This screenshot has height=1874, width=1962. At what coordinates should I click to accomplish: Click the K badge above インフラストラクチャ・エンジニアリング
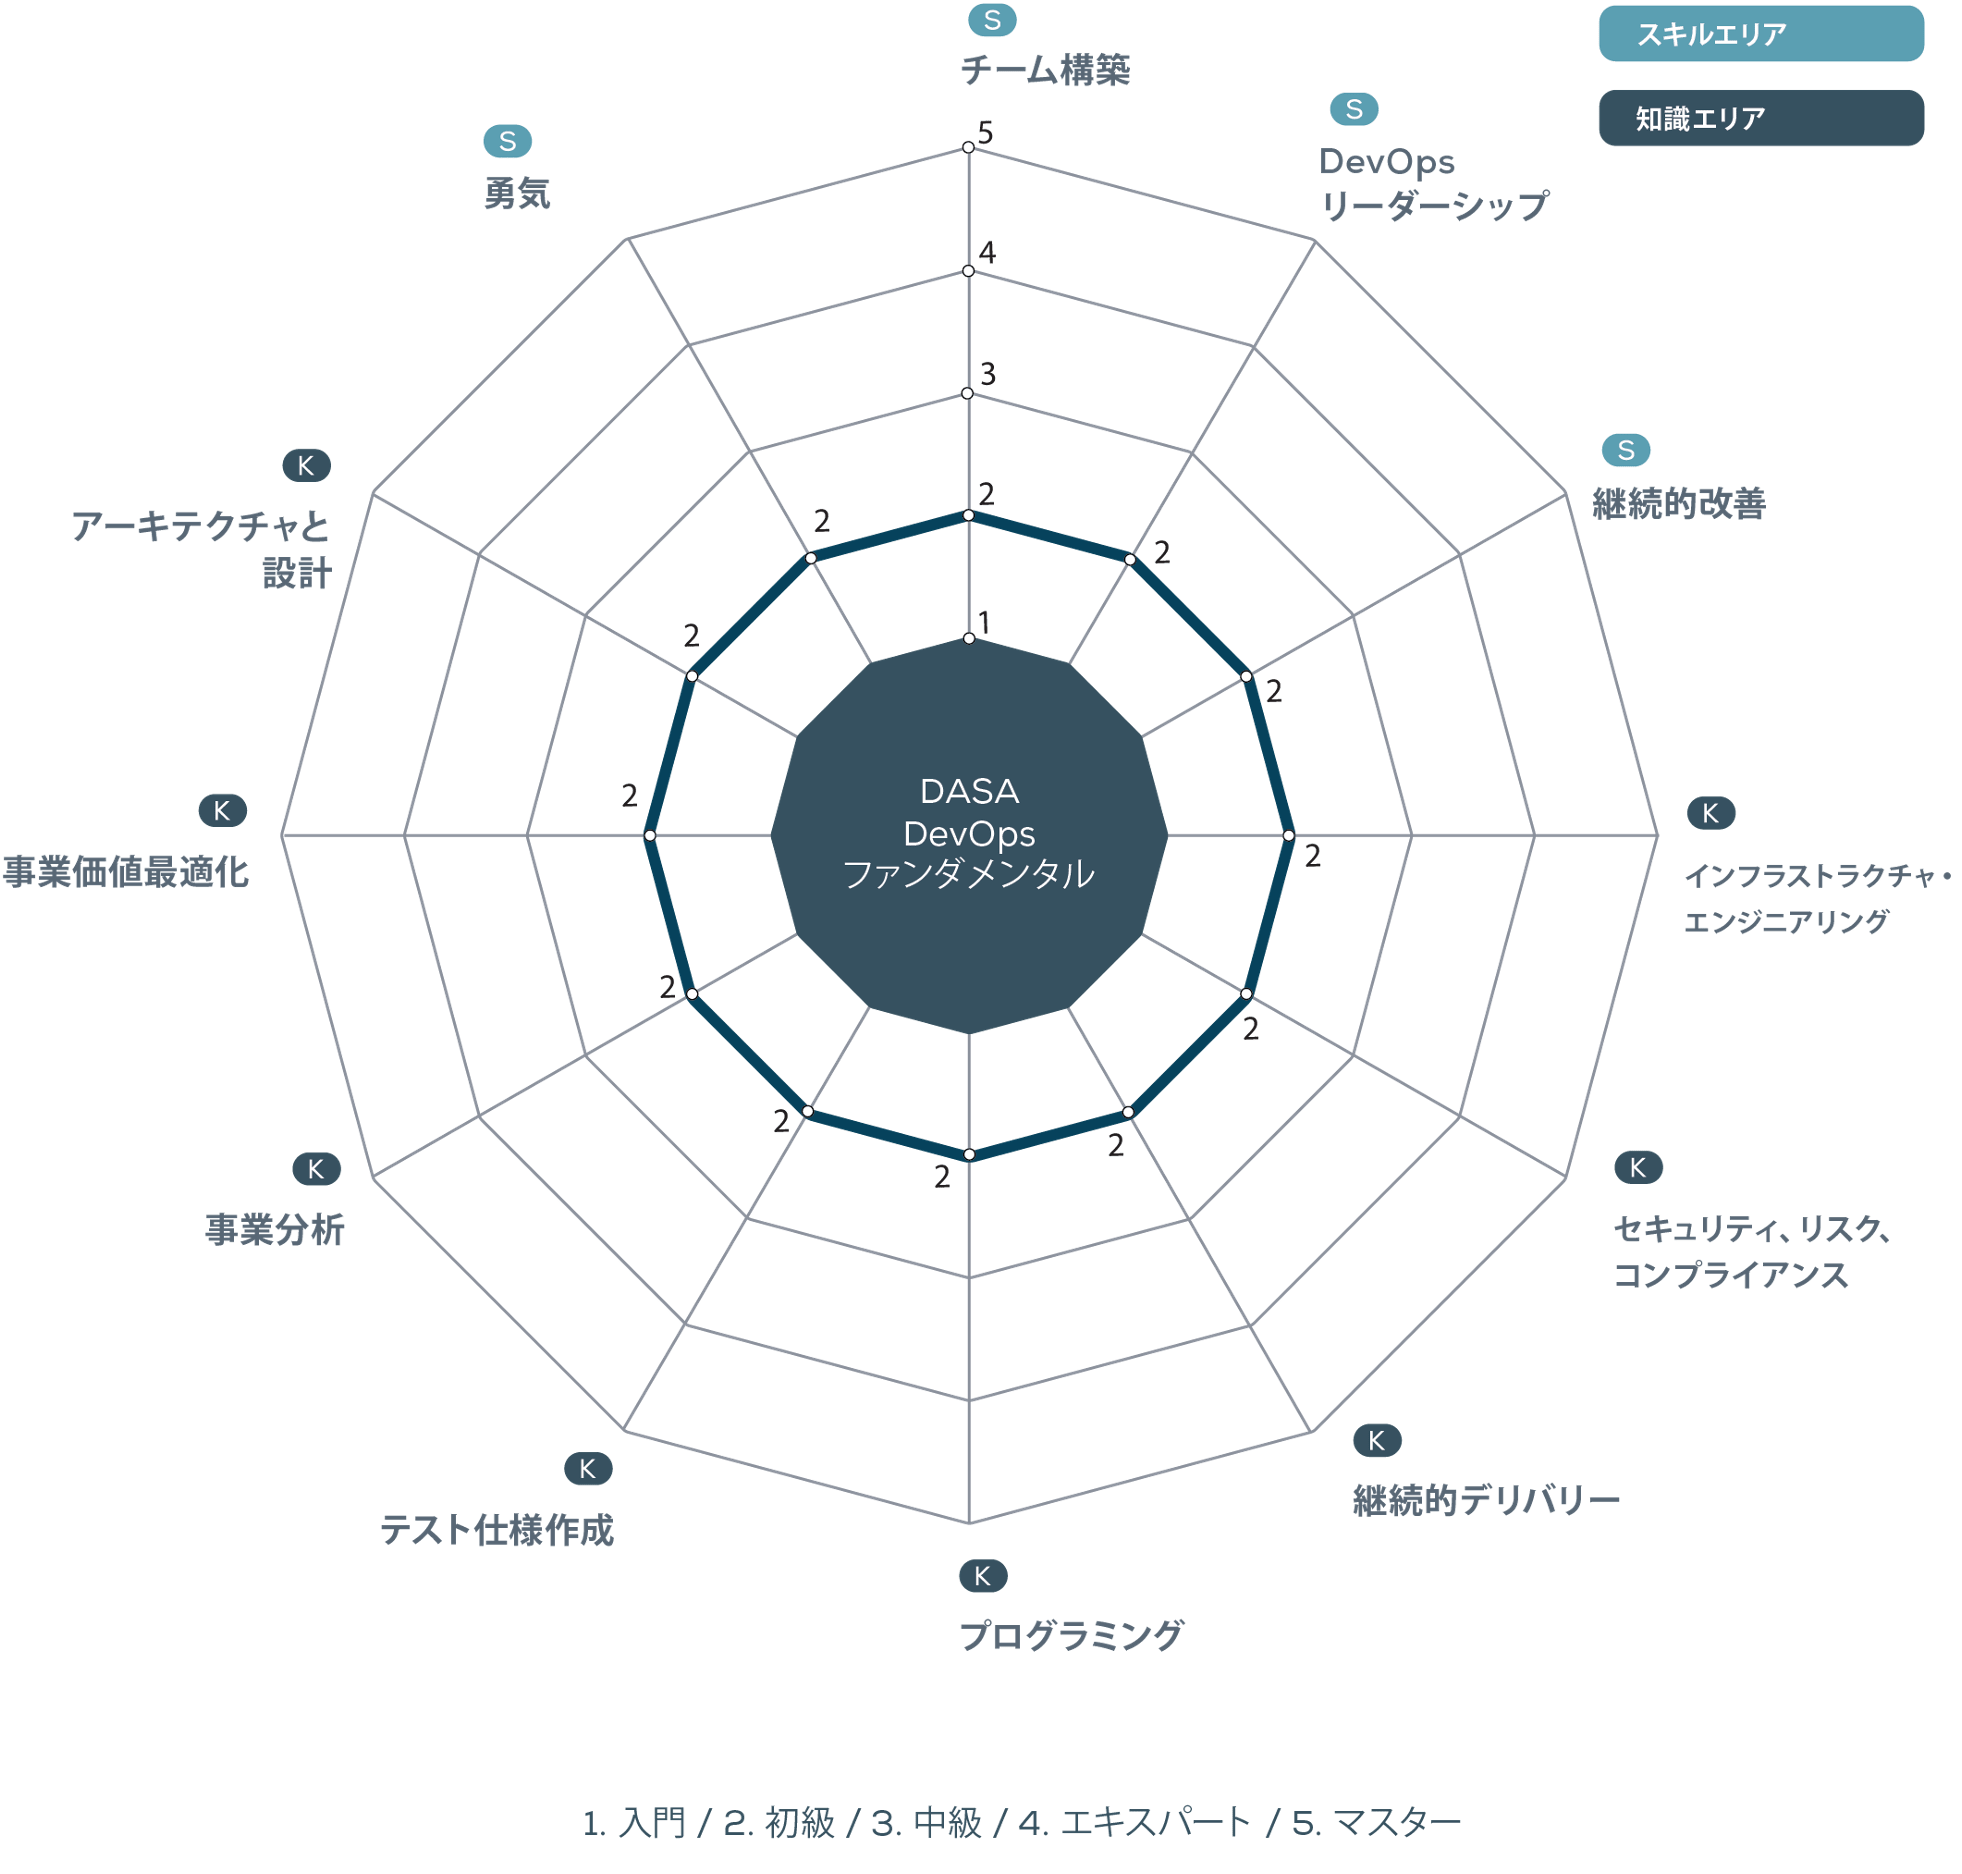click(1710, 813)
